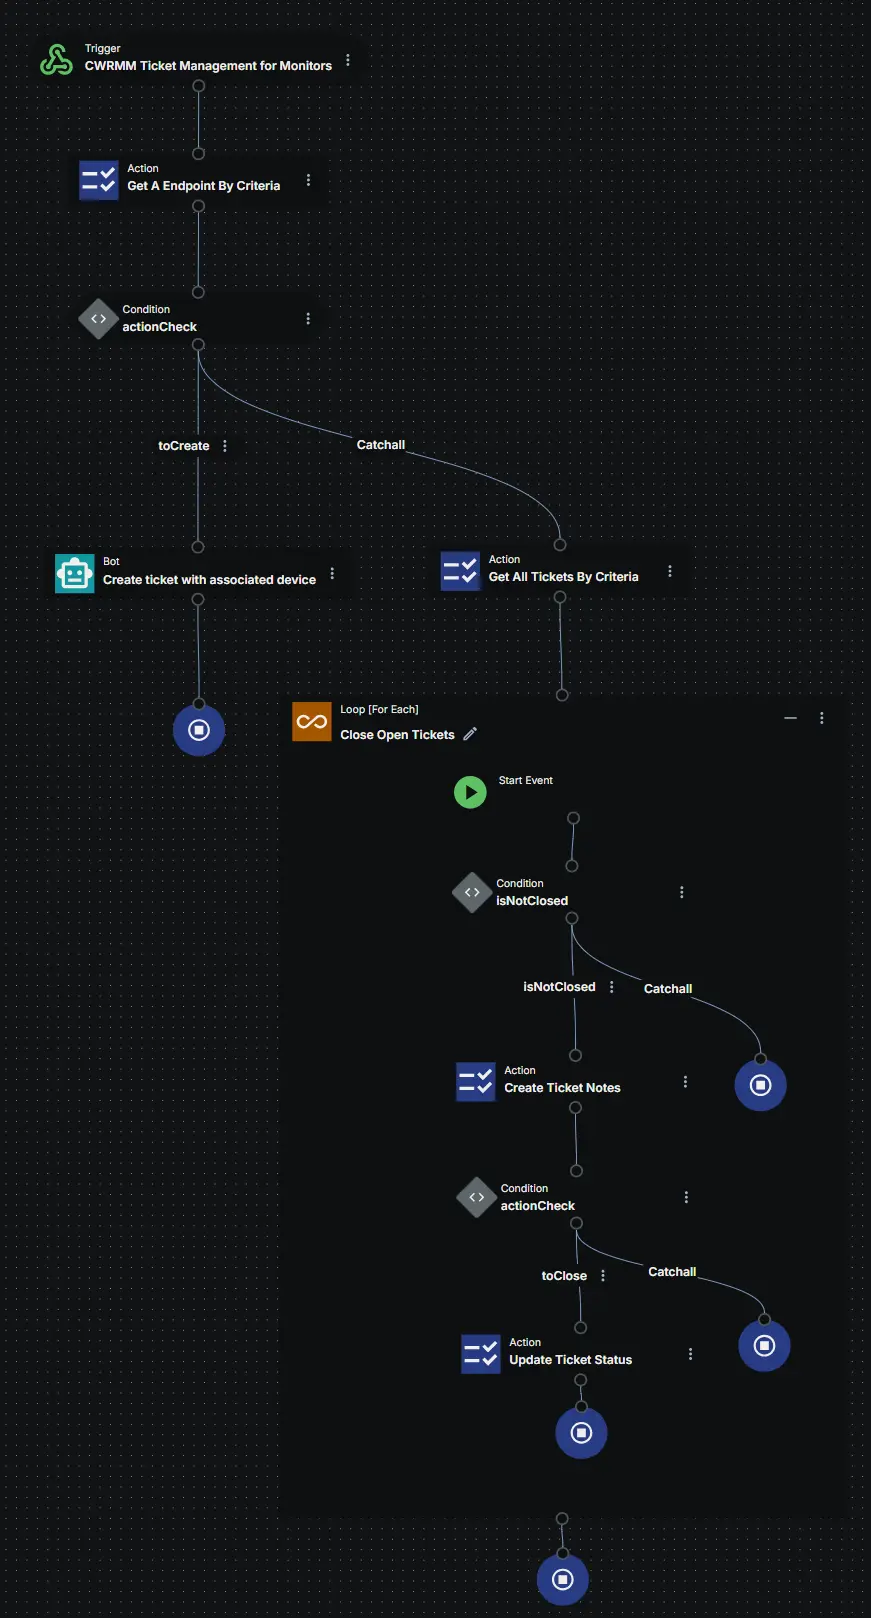
Task: Click the green Start Event play icon
Action: point(470,792)
